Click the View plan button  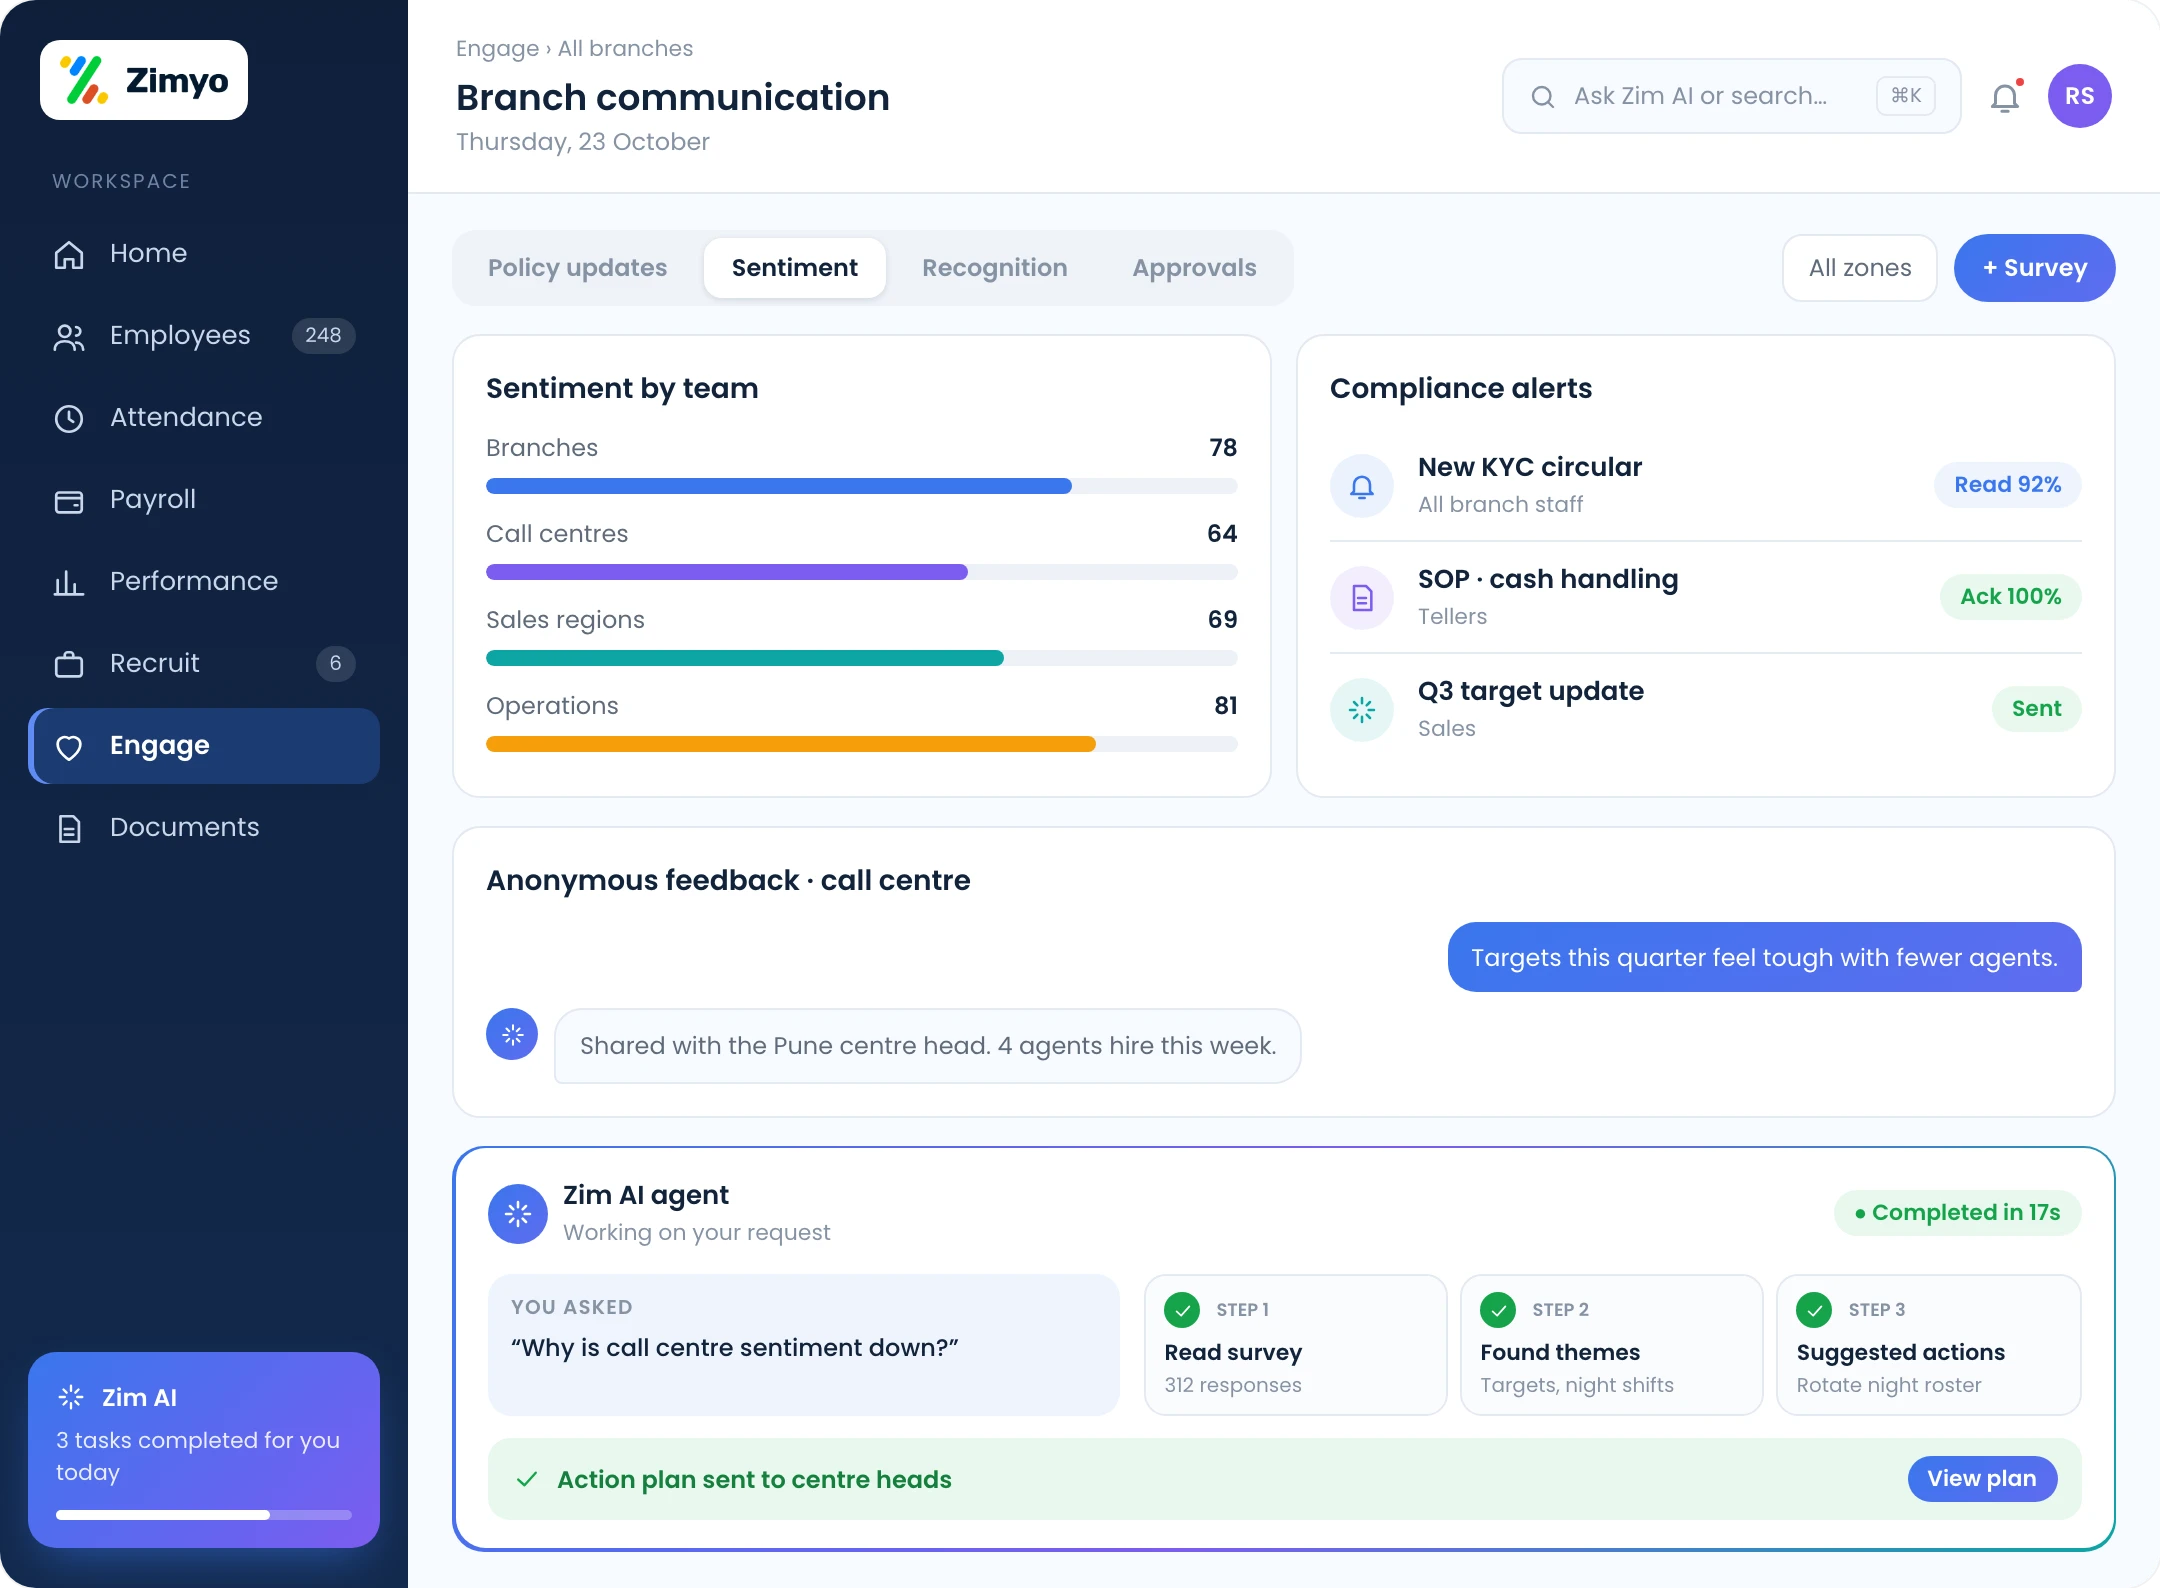pyautogui.click(x=1982, y=1478)
